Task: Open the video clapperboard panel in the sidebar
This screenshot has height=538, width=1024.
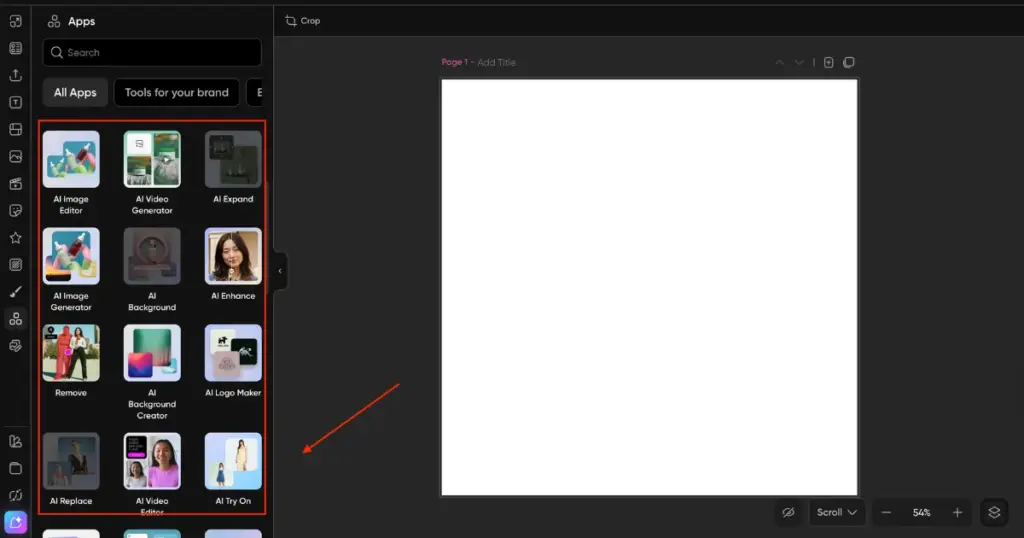Action: pos(16,184)
